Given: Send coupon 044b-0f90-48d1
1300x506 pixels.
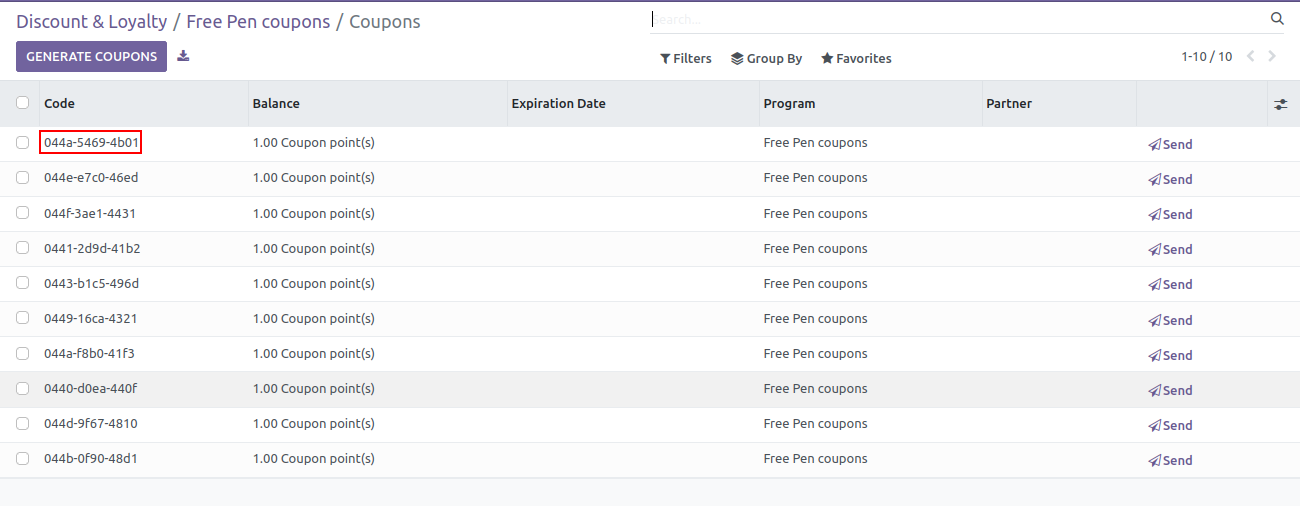Looking at the screenshot, I should (1170, 460).
